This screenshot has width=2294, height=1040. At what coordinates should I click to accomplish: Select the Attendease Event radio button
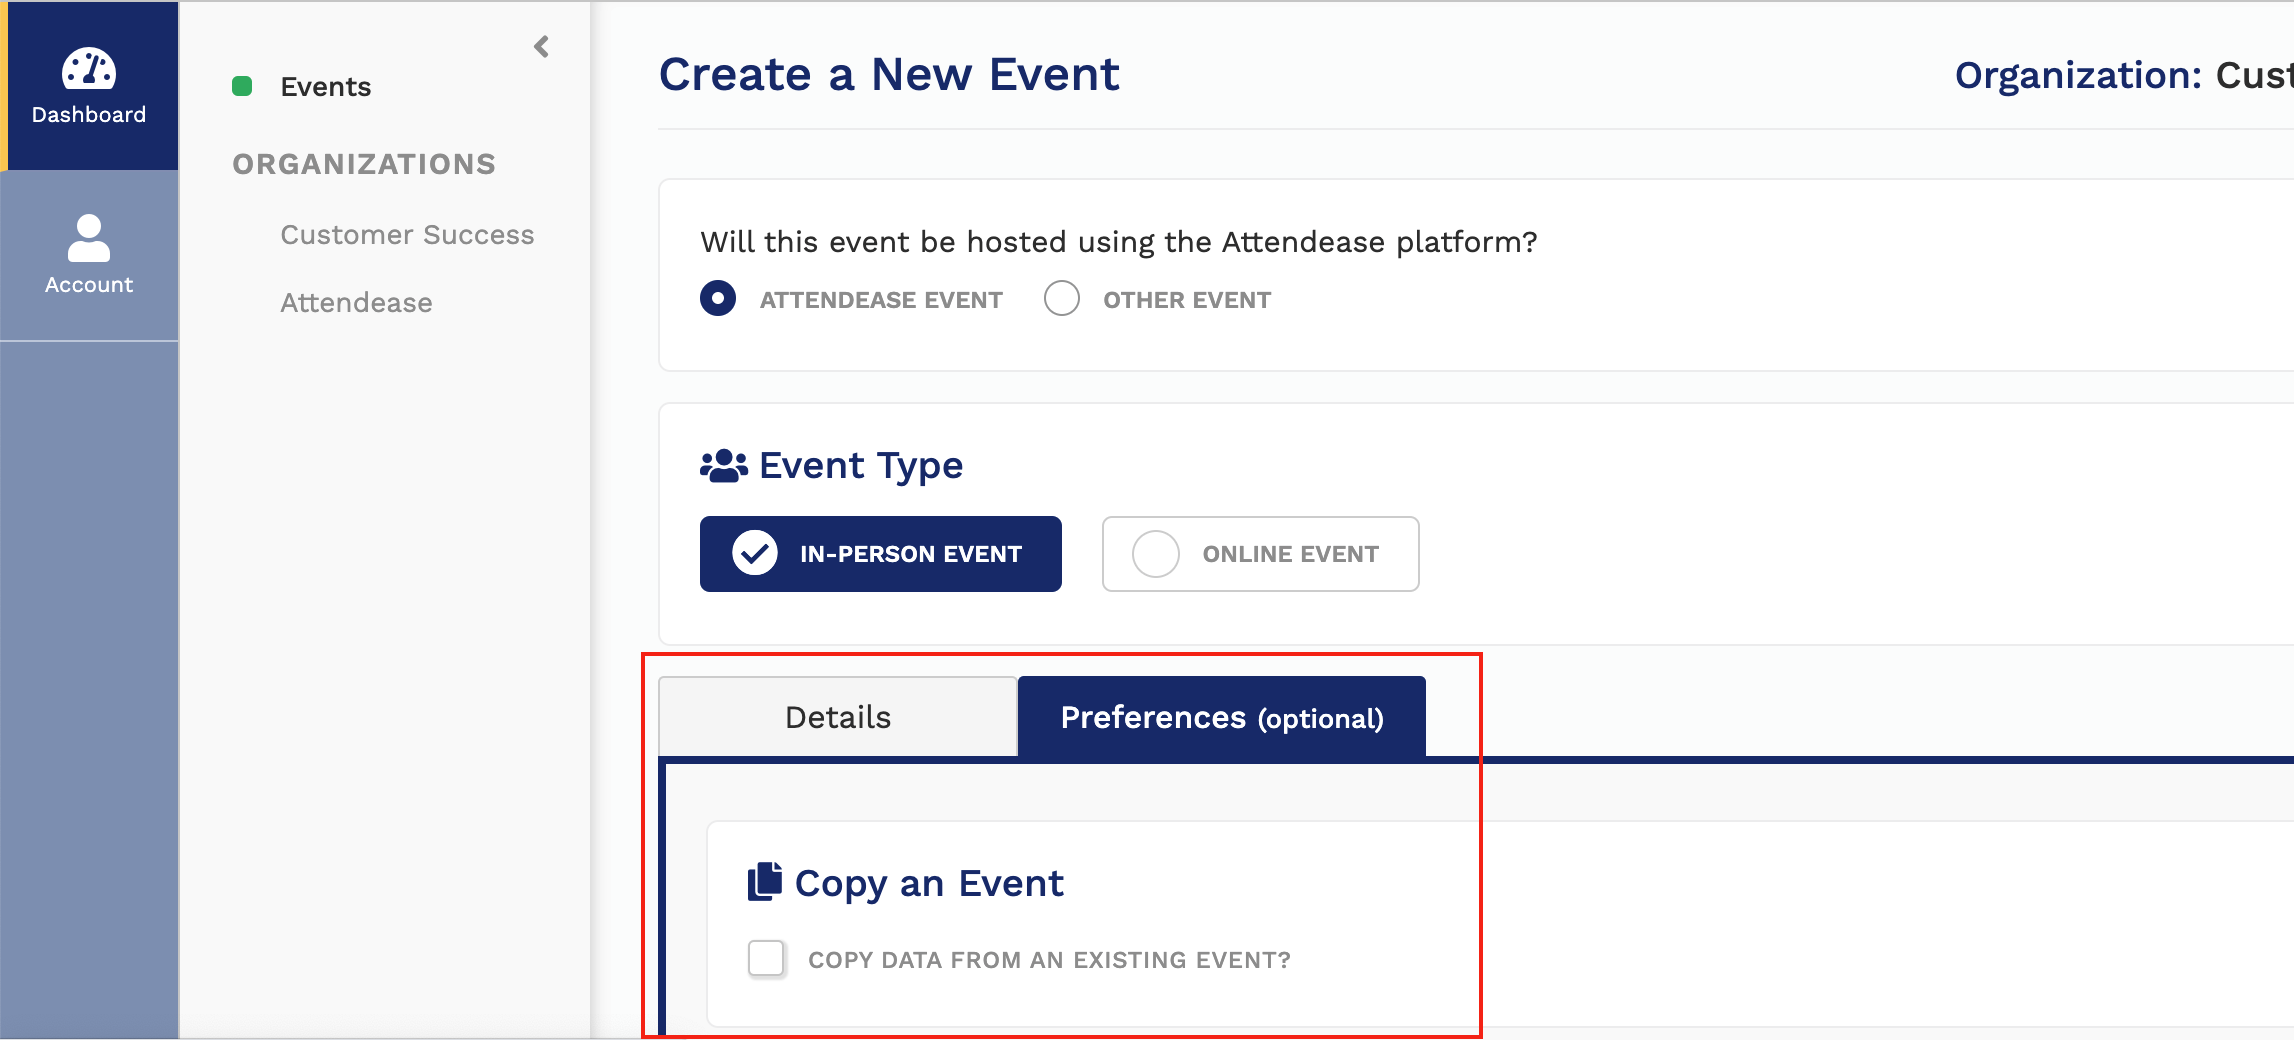tap(717, 298)
